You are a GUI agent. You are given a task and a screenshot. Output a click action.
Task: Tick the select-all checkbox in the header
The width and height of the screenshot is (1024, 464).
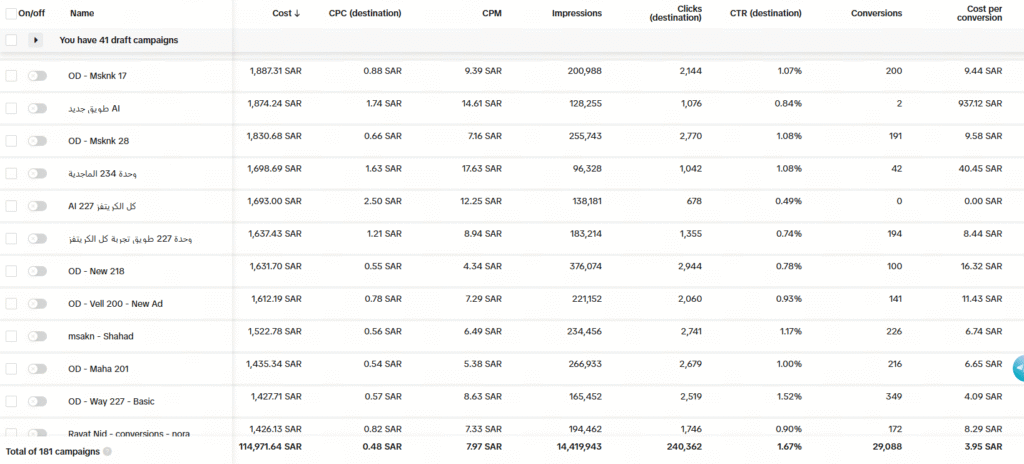tap(11, 14)
